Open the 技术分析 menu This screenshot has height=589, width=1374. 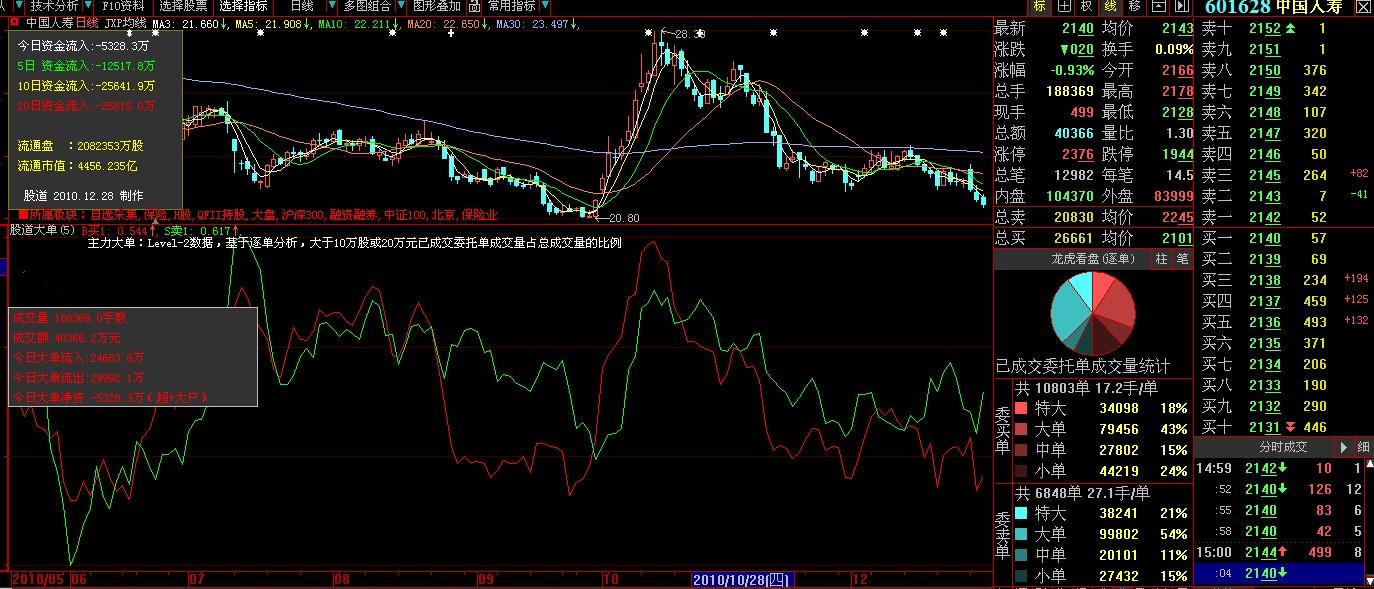tap(52, 6)
